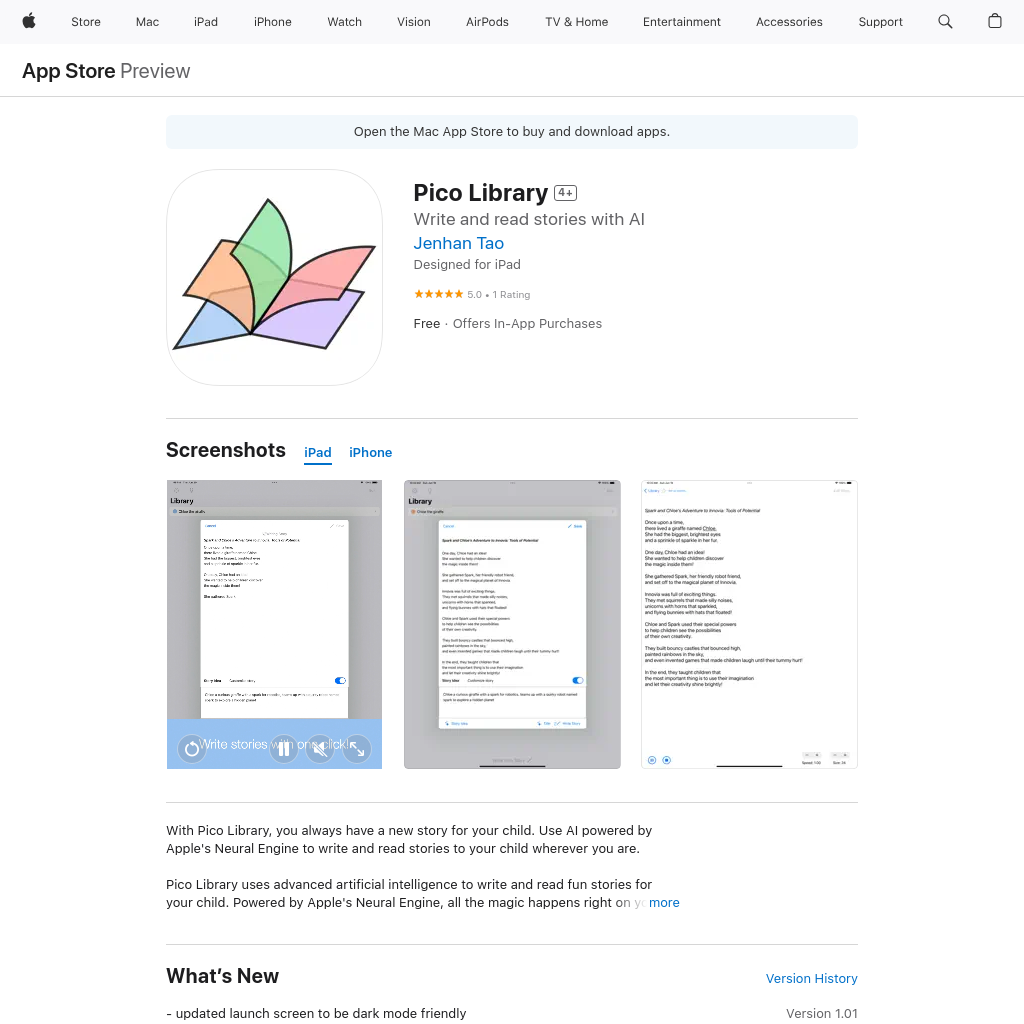
Task: Select the filled radio button in third screenshot
Action: click(666, 760)
